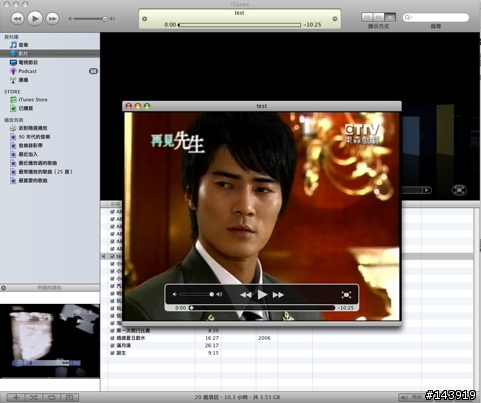The width and height of the screenshot is (481, 403).
Task: Click the iTunes toolbar Previous track button
Action: 17,19
